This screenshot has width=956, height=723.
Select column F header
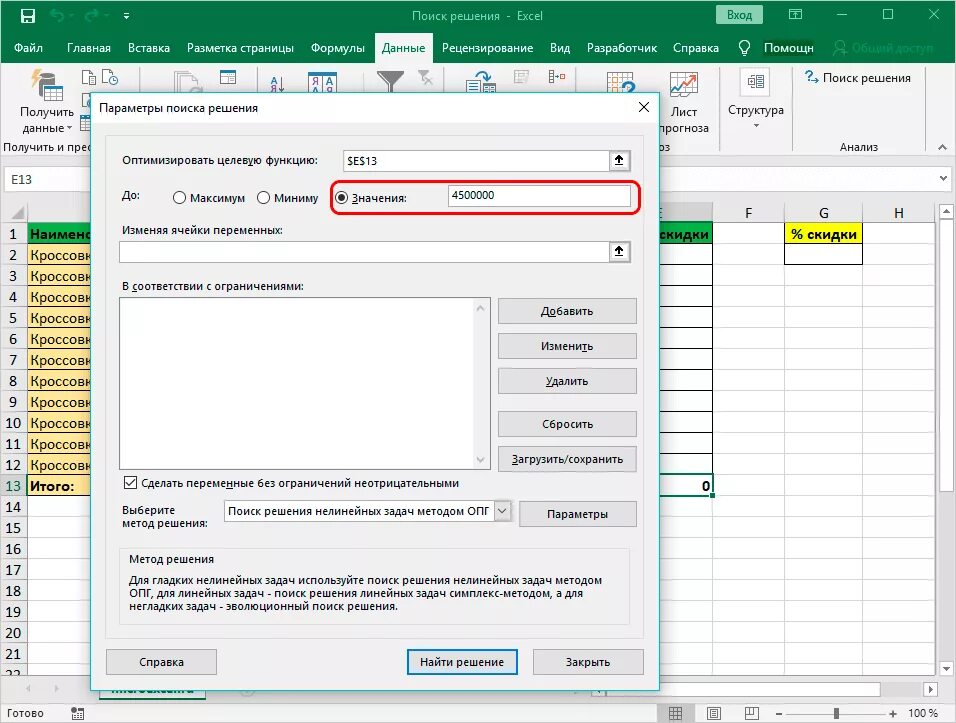748,213
